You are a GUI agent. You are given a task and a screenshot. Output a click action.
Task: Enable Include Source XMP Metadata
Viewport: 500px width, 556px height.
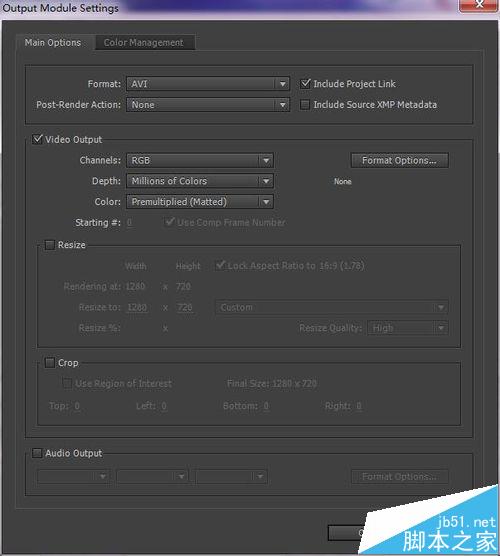pos(305,105)
